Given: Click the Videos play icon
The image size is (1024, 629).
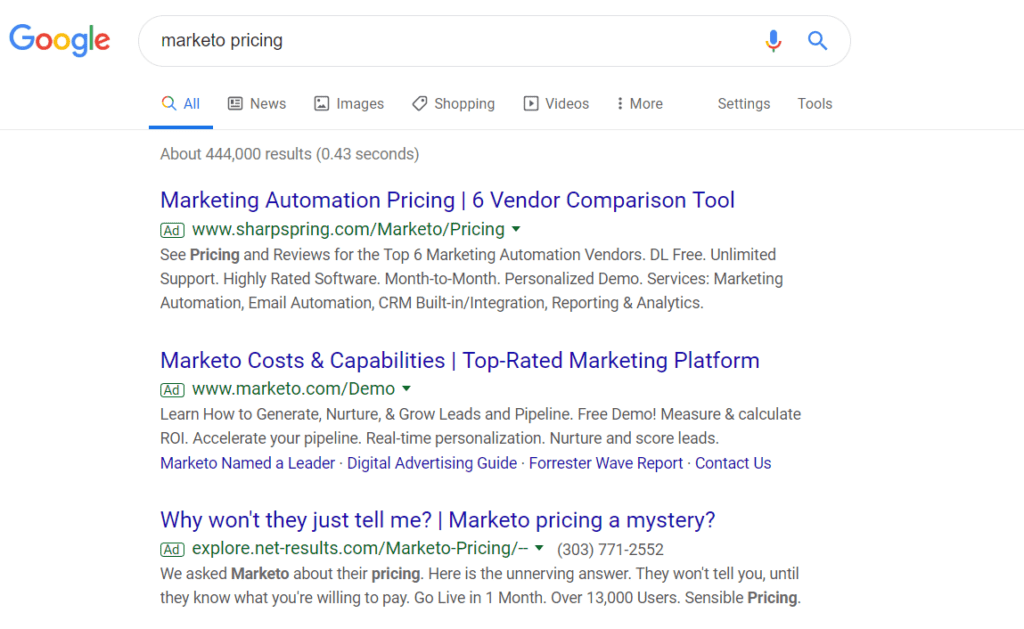Looking at the screenshot, I should (x=531, y=103).
